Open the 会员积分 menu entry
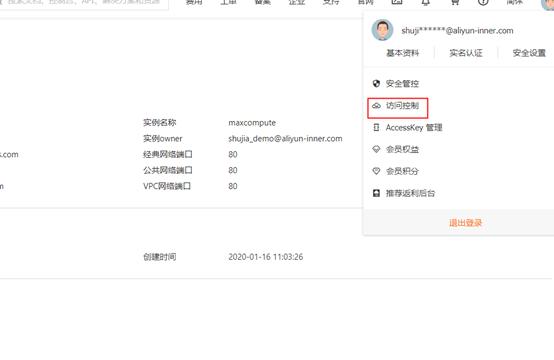 (x=402, y=171)
